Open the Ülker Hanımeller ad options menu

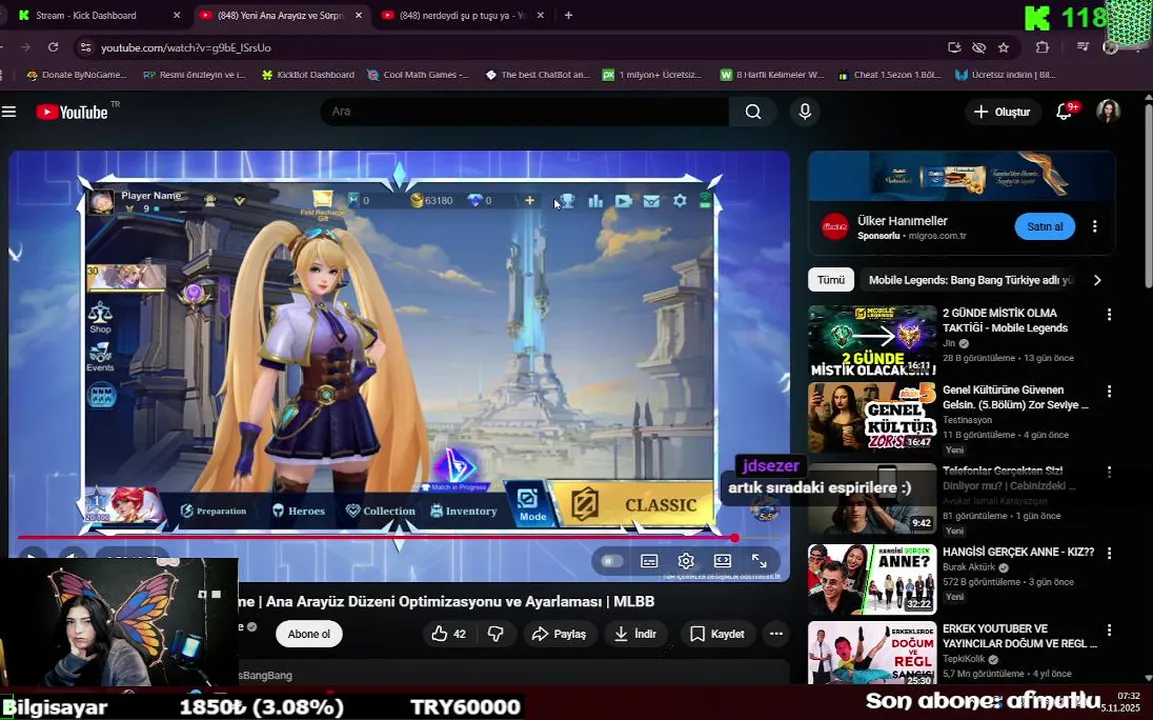click(1095, 227)
